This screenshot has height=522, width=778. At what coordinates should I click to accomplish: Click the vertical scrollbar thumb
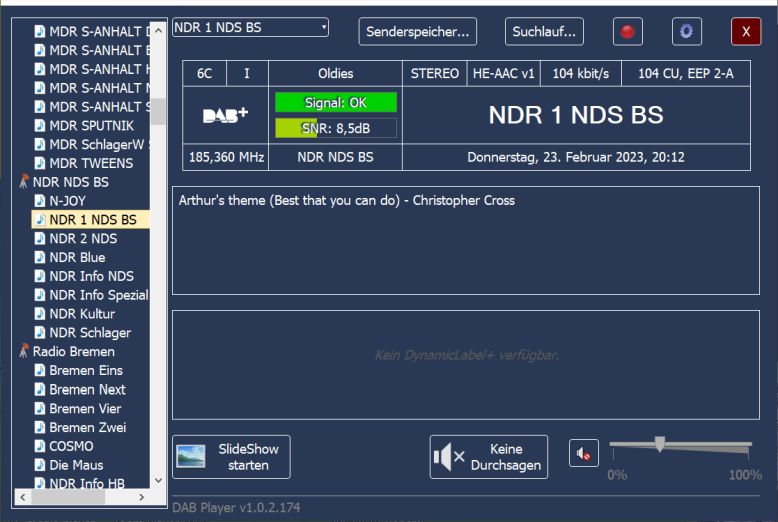tap(158, 111)
